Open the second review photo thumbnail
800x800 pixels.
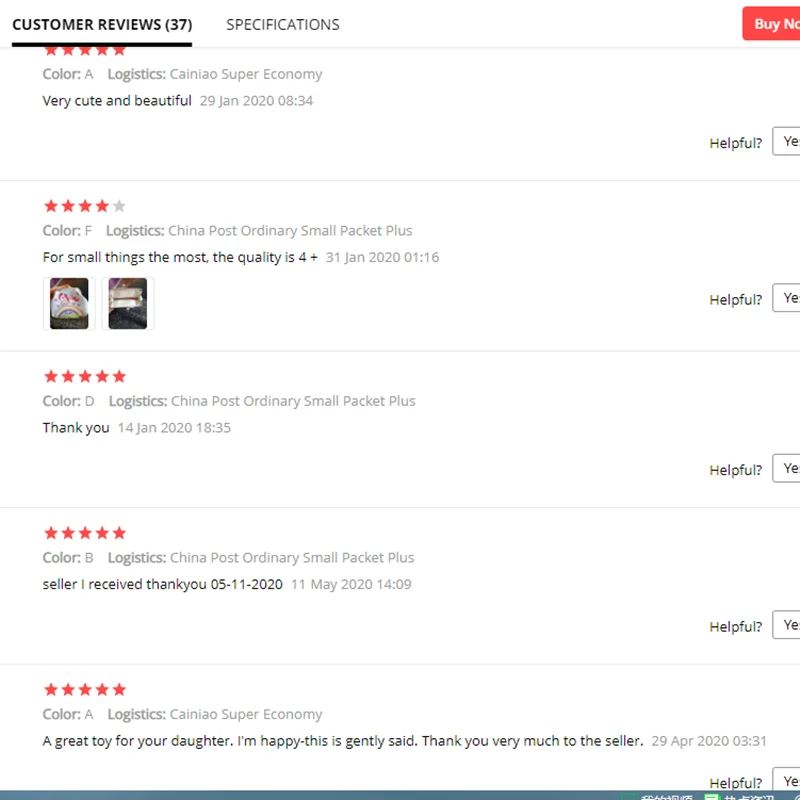pos(128,304)
